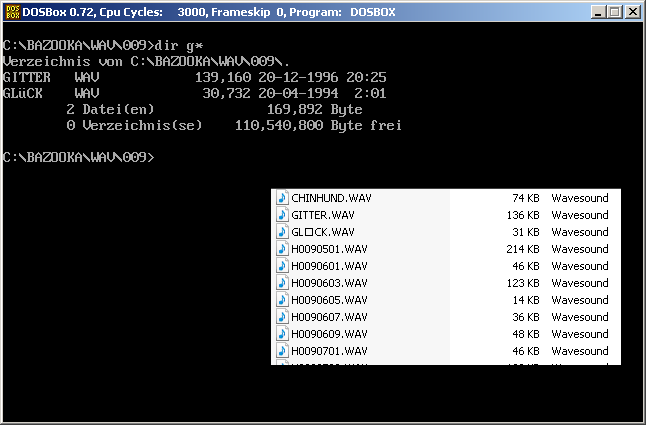646x425 pixels.
Task: Select the H0090607.WAV file name
Action: tap(329, 317)
